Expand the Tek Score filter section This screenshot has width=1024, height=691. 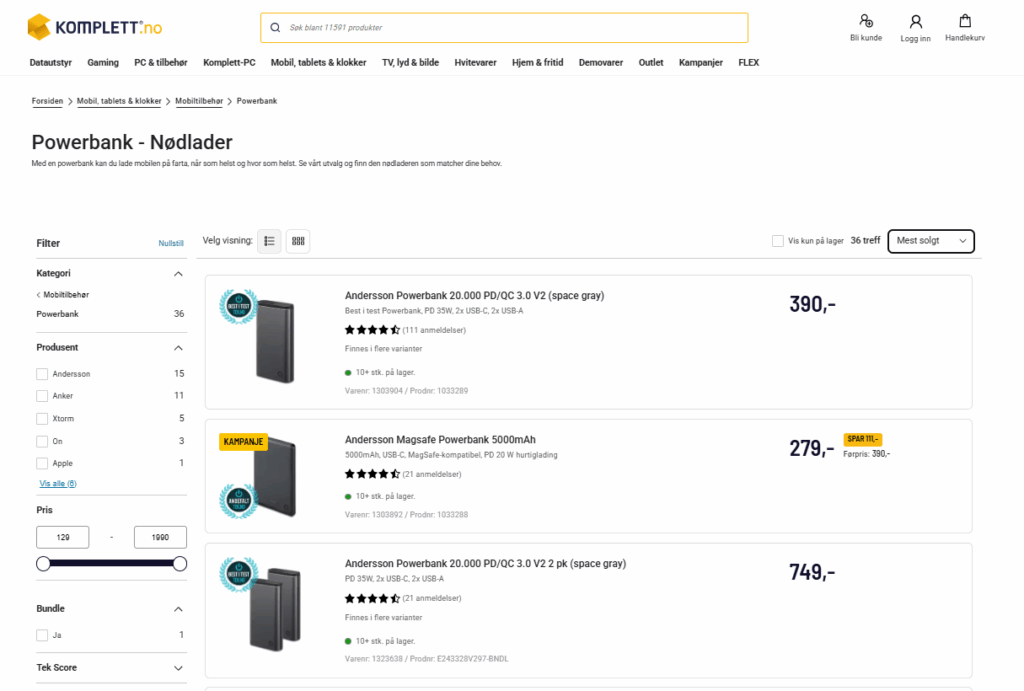(178, 668)
